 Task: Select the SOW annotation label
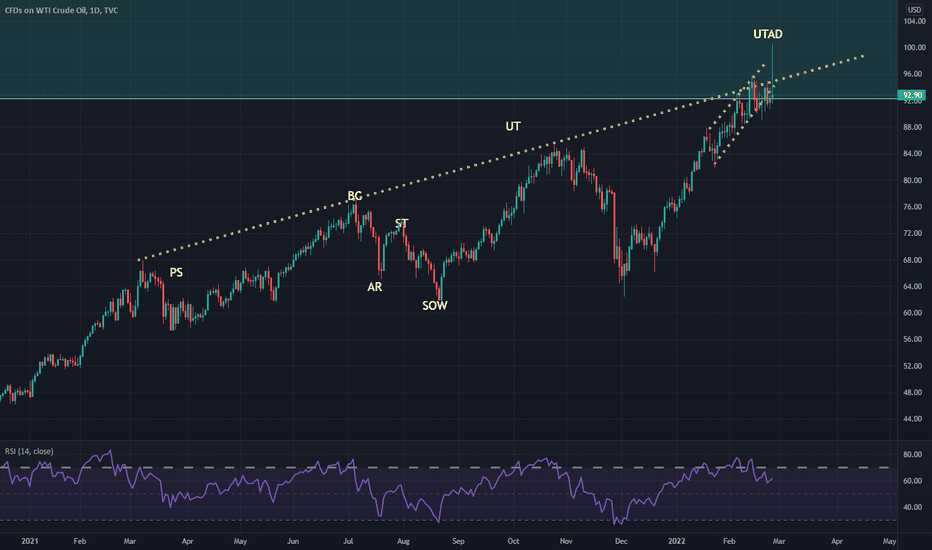tap(434, 306)
